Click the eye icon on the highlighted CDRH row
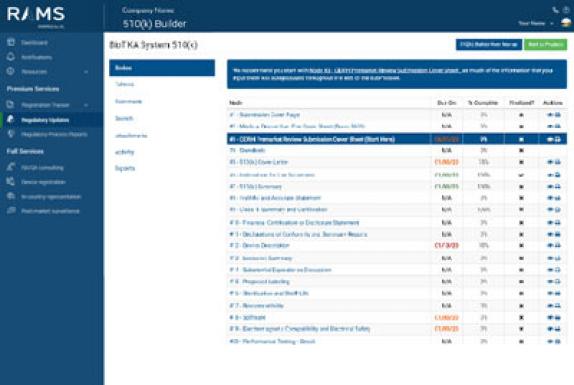This screenshot has width=574, height=385. point(550,139)
